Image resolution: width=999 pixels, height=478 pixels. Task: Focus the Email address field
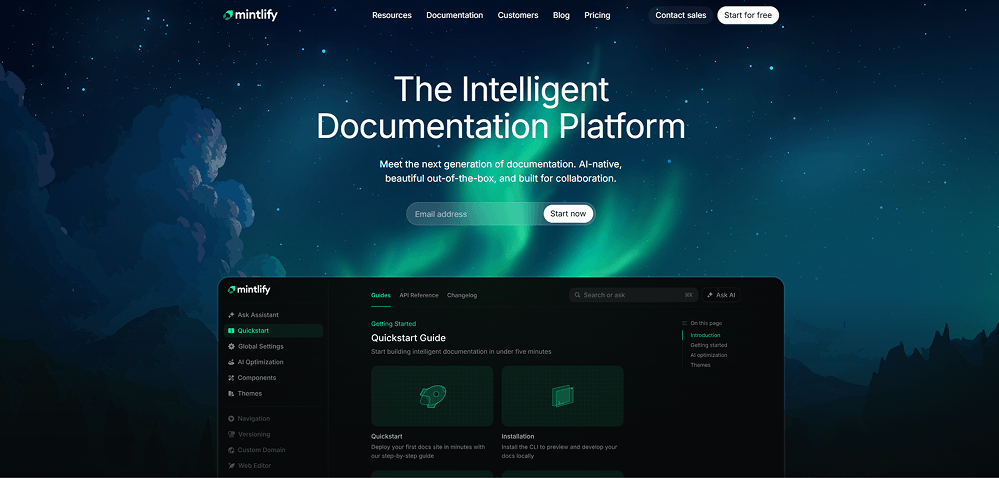click(475, 214)
